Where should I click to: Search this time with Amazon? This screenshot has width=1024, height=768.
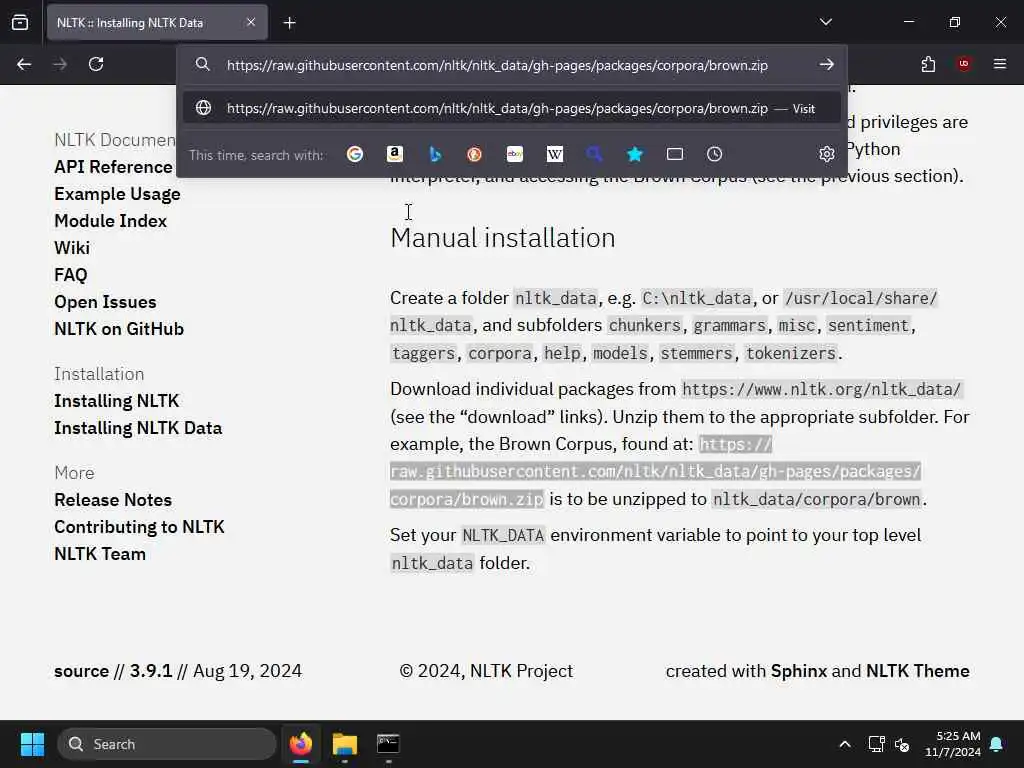[394, 154]
